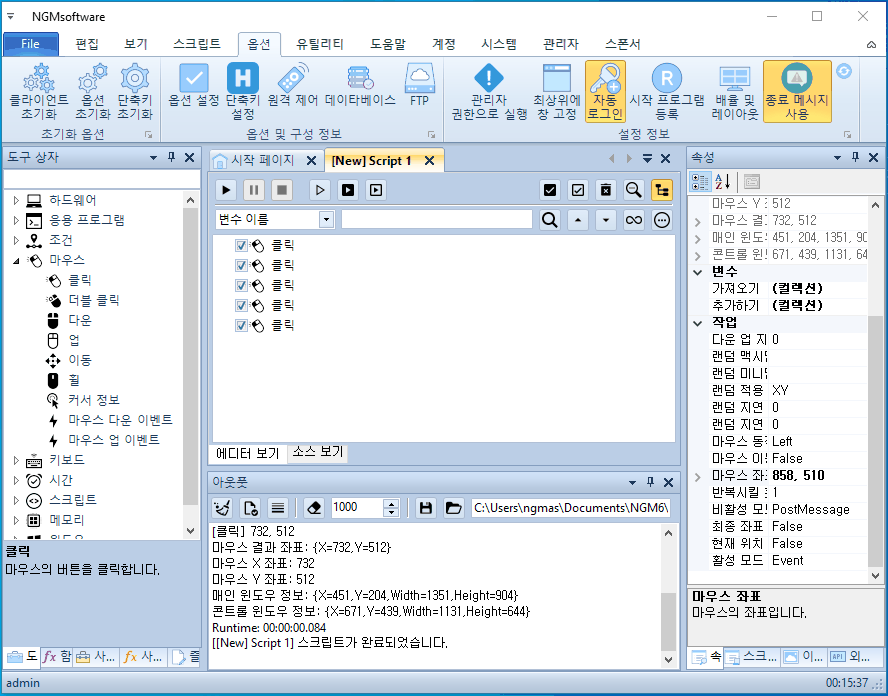
Task: Open the FTP settings icon
Action: click(x=419, y=85)
